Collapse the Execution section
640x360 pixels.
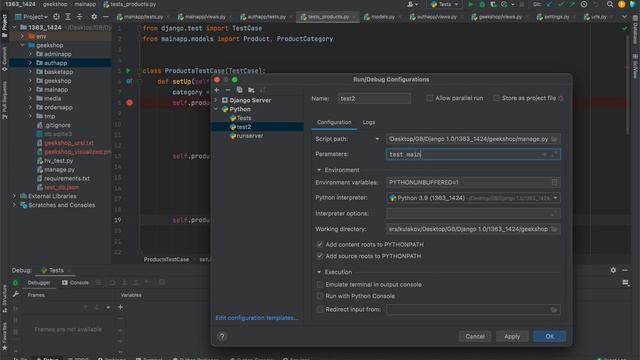coord(319,272)
